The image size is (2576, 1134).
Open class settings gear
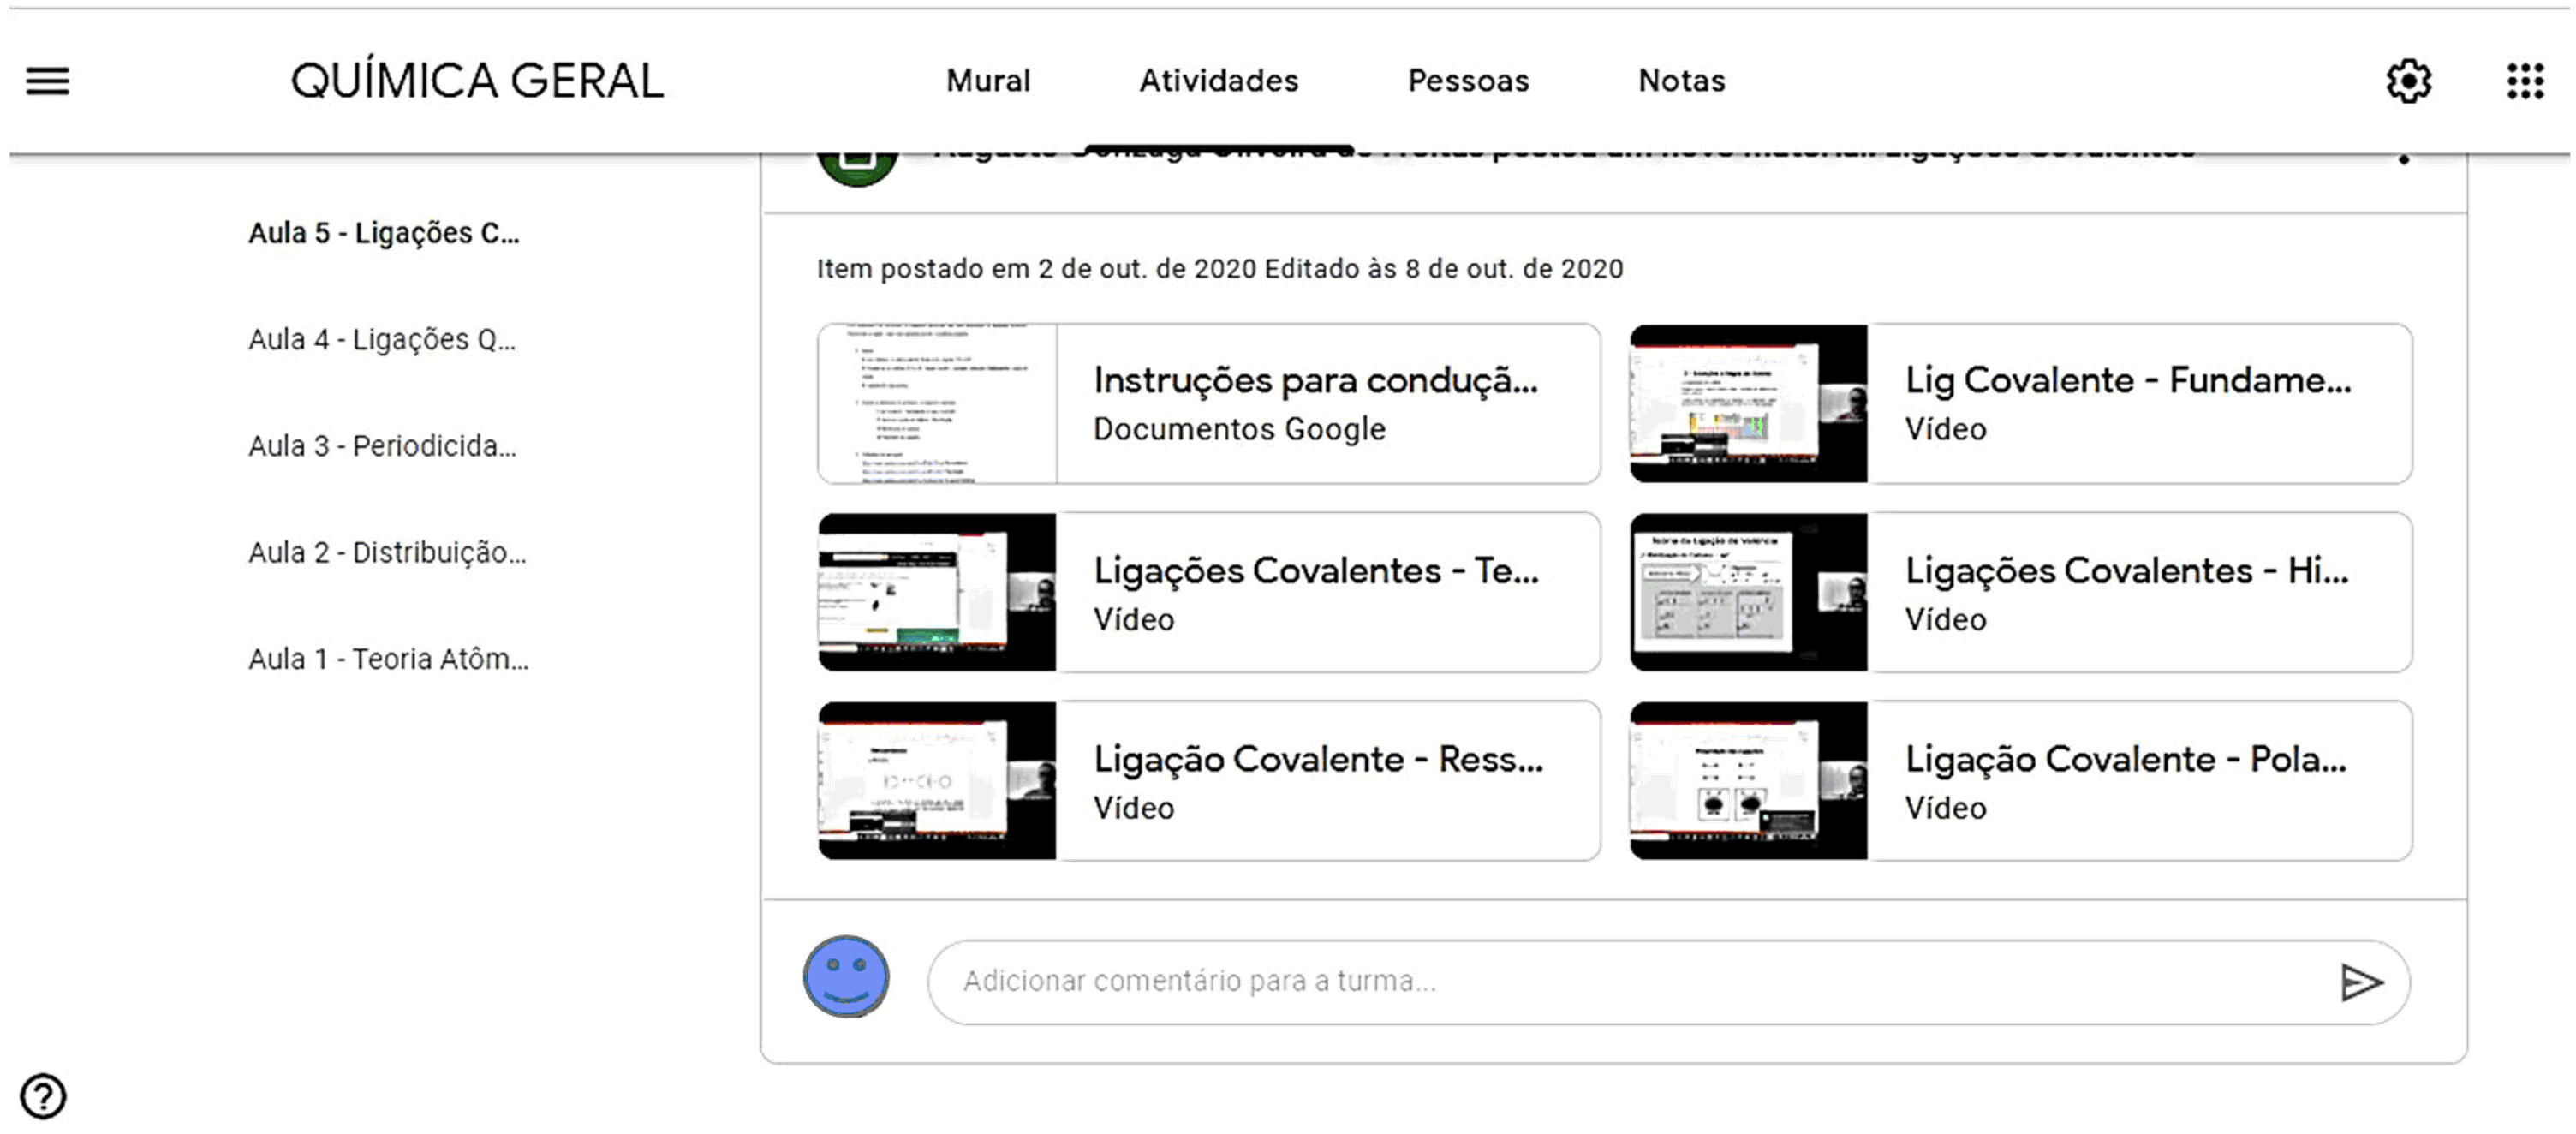(2408, 81)
